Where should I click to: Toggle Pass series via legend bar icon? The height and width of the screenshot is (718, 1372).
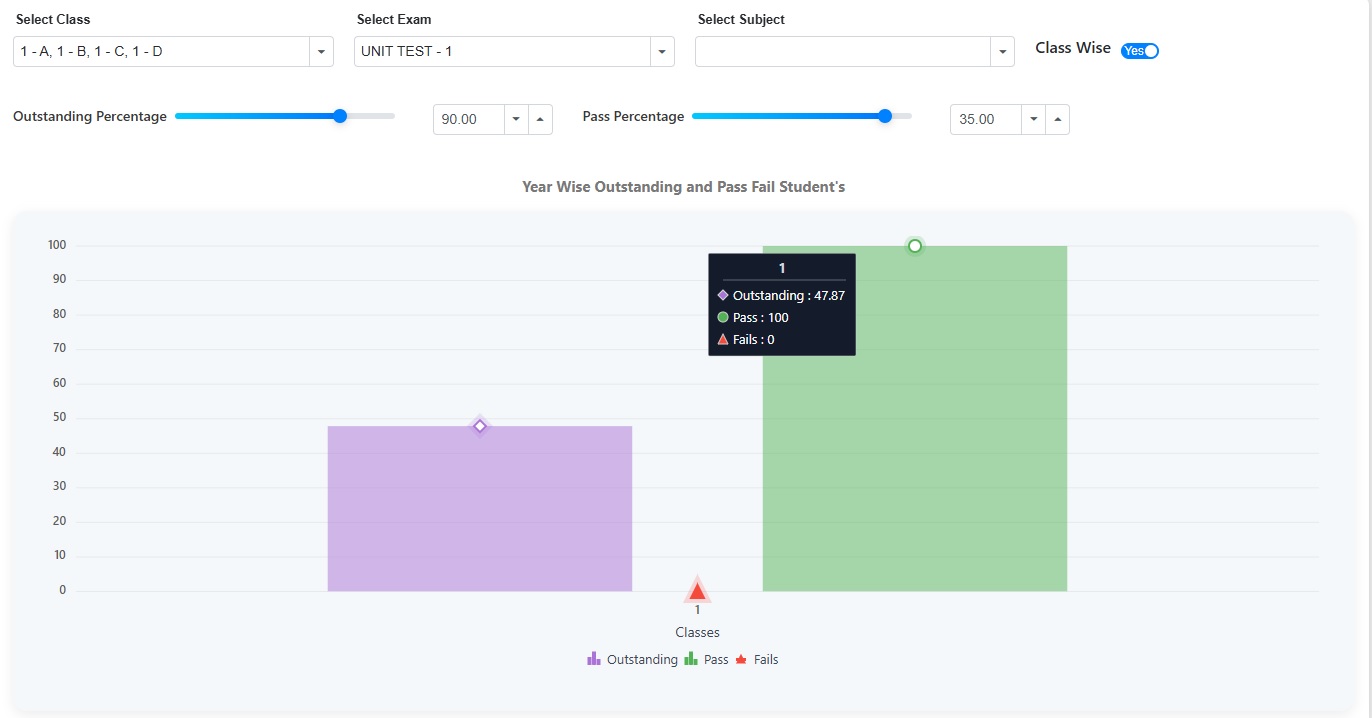(x=691, y=659)
